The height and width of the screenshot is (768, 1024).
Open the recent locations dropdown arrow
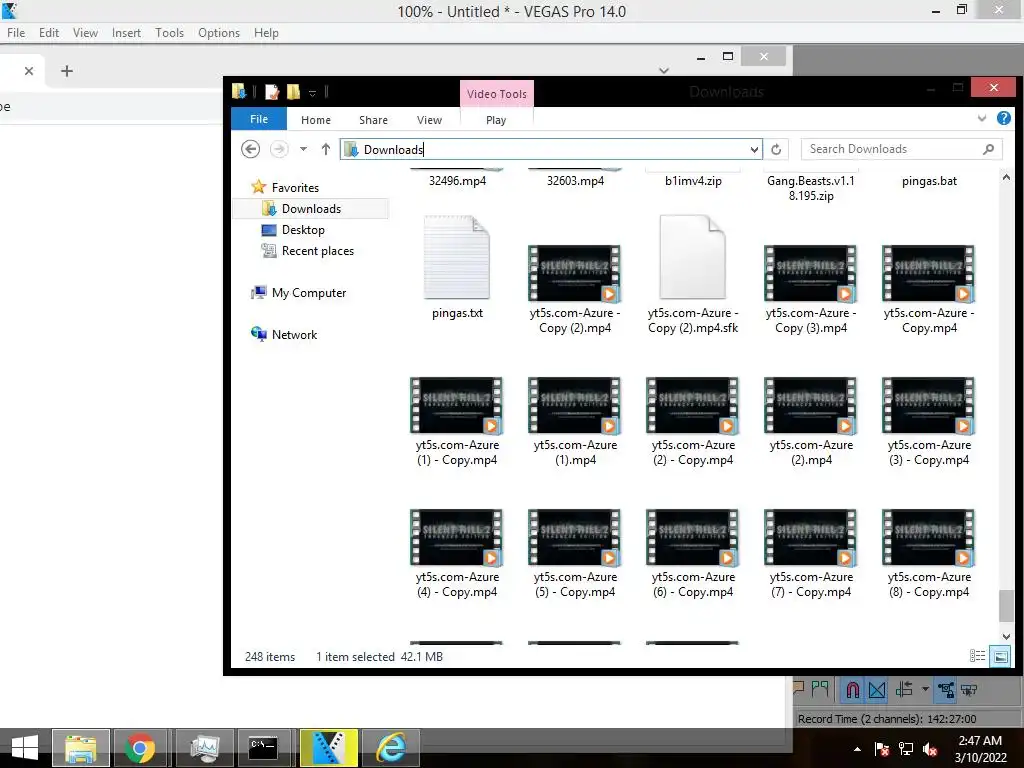click(304, 150)
